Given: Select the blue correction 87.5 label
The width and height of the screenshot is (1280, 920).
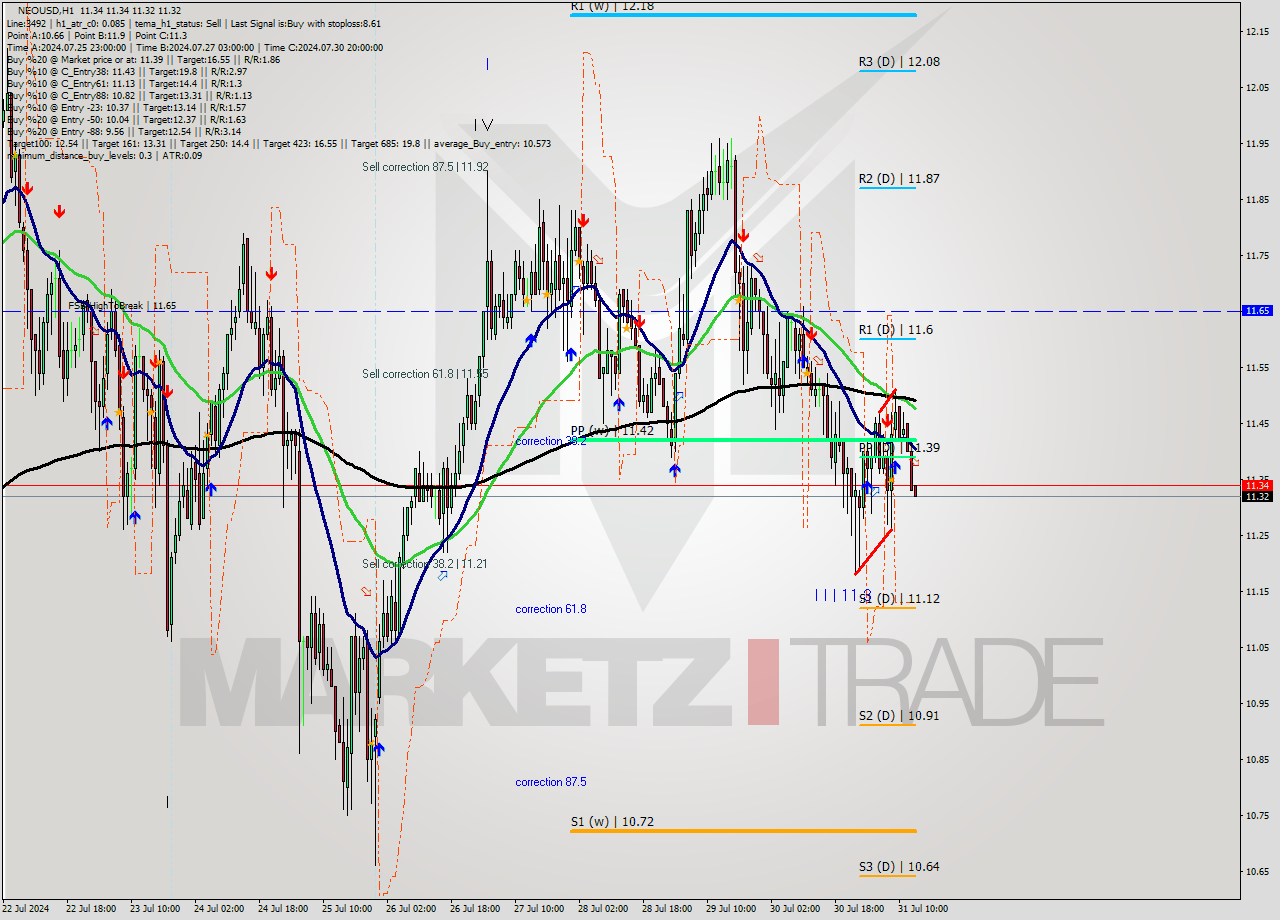Looking at the screenshot, I should [x=551, y=782].
